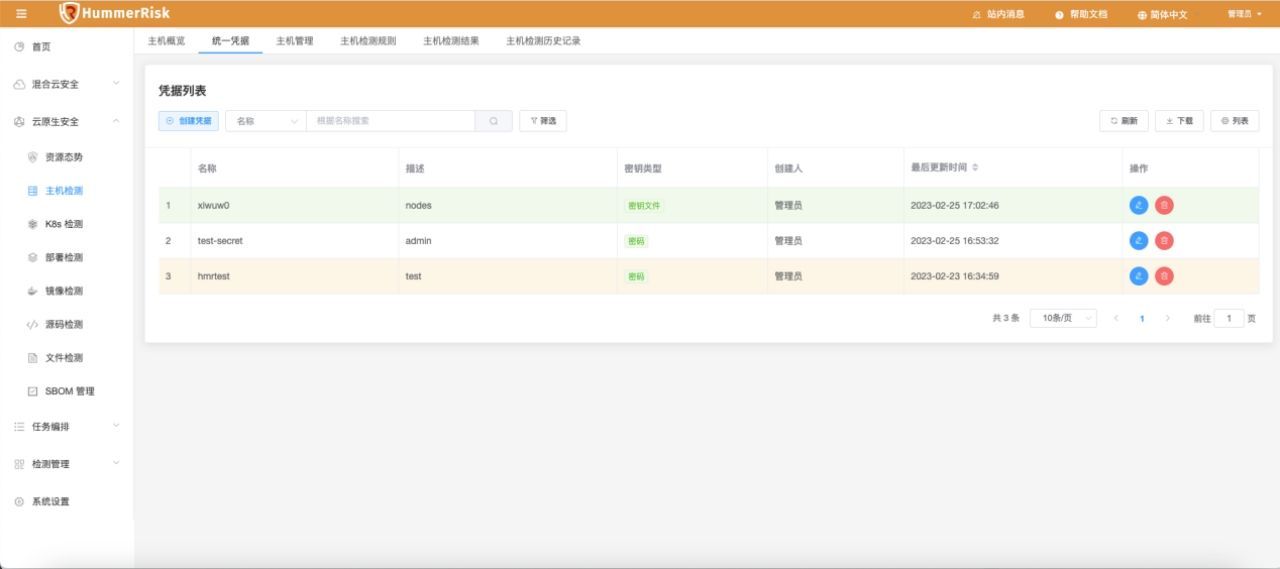Click the 筛选 filter button
The image size is (1280, 569).
tap(543, 121)
